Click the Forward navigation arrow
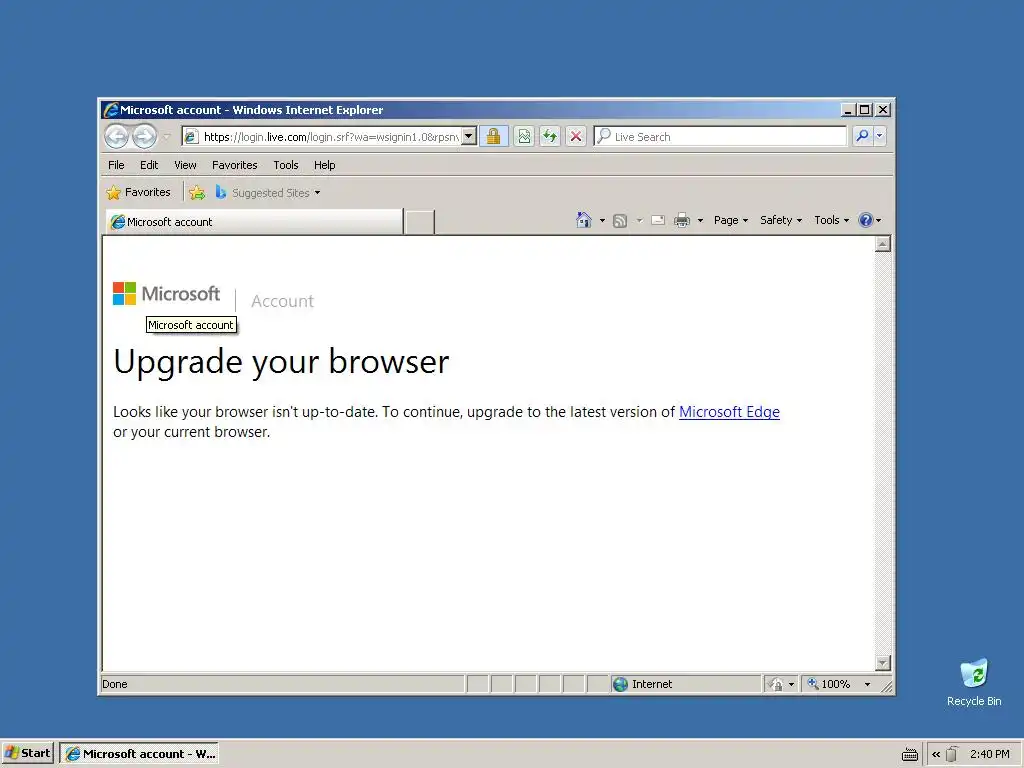This screenshot has width=1024, height=768. pyautogui.click(x=144, y=136)
